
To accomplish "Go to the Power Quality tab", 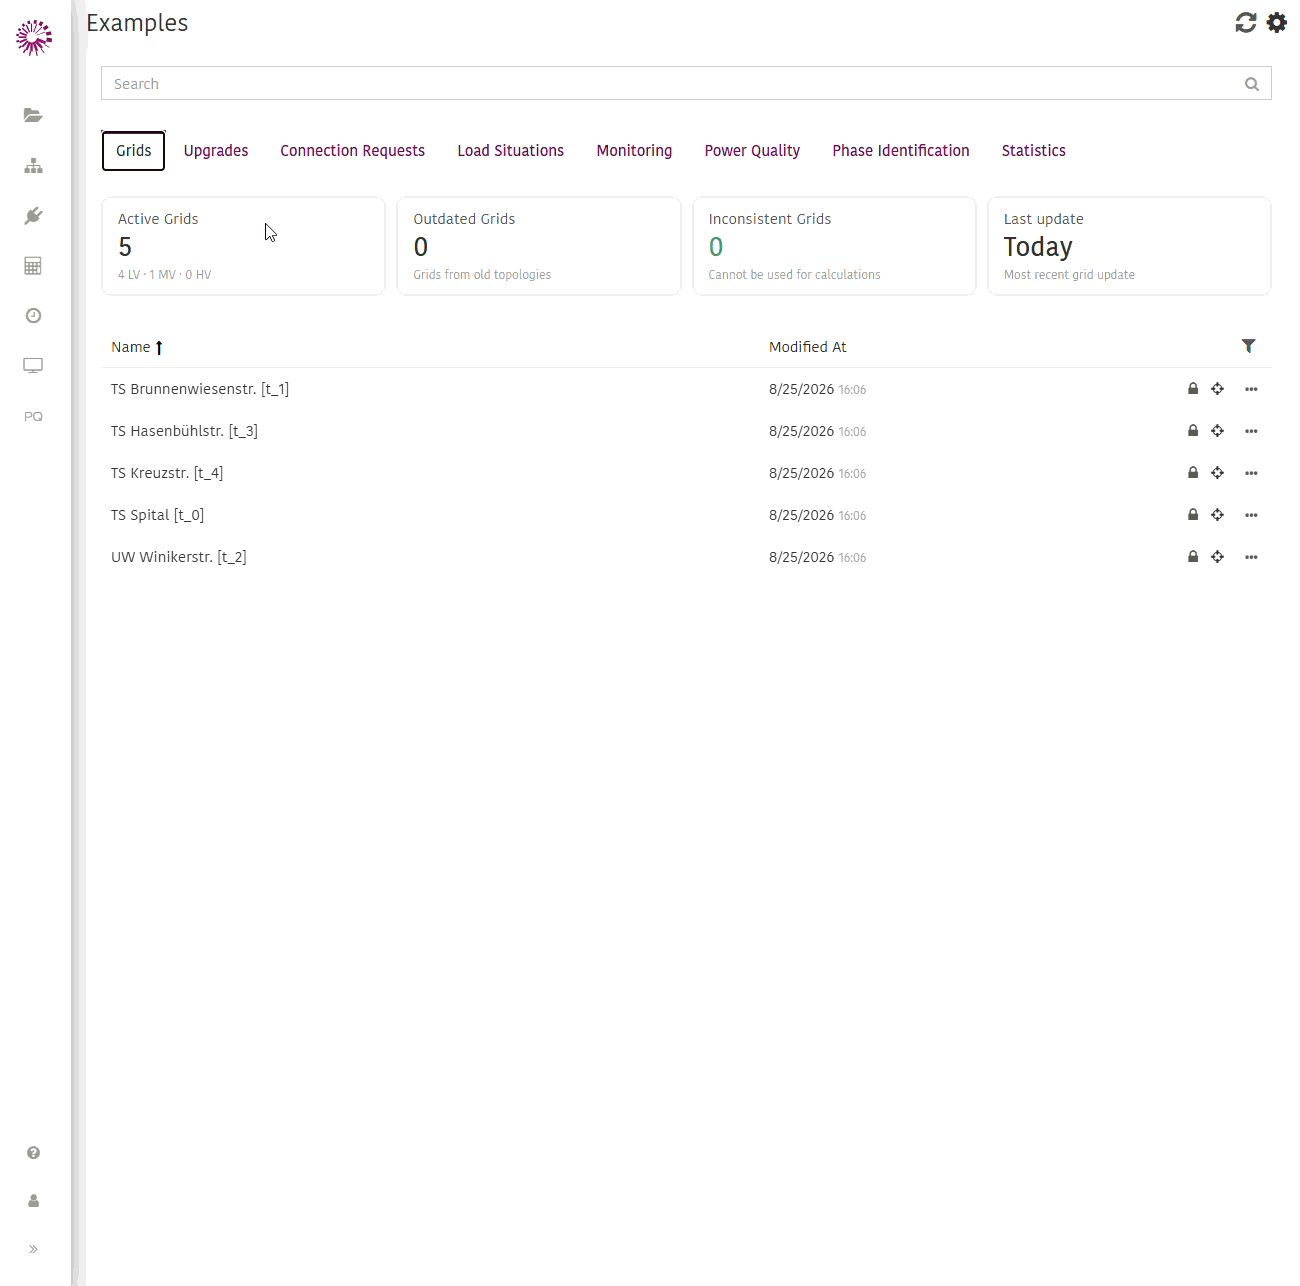I will click(752, 151).
